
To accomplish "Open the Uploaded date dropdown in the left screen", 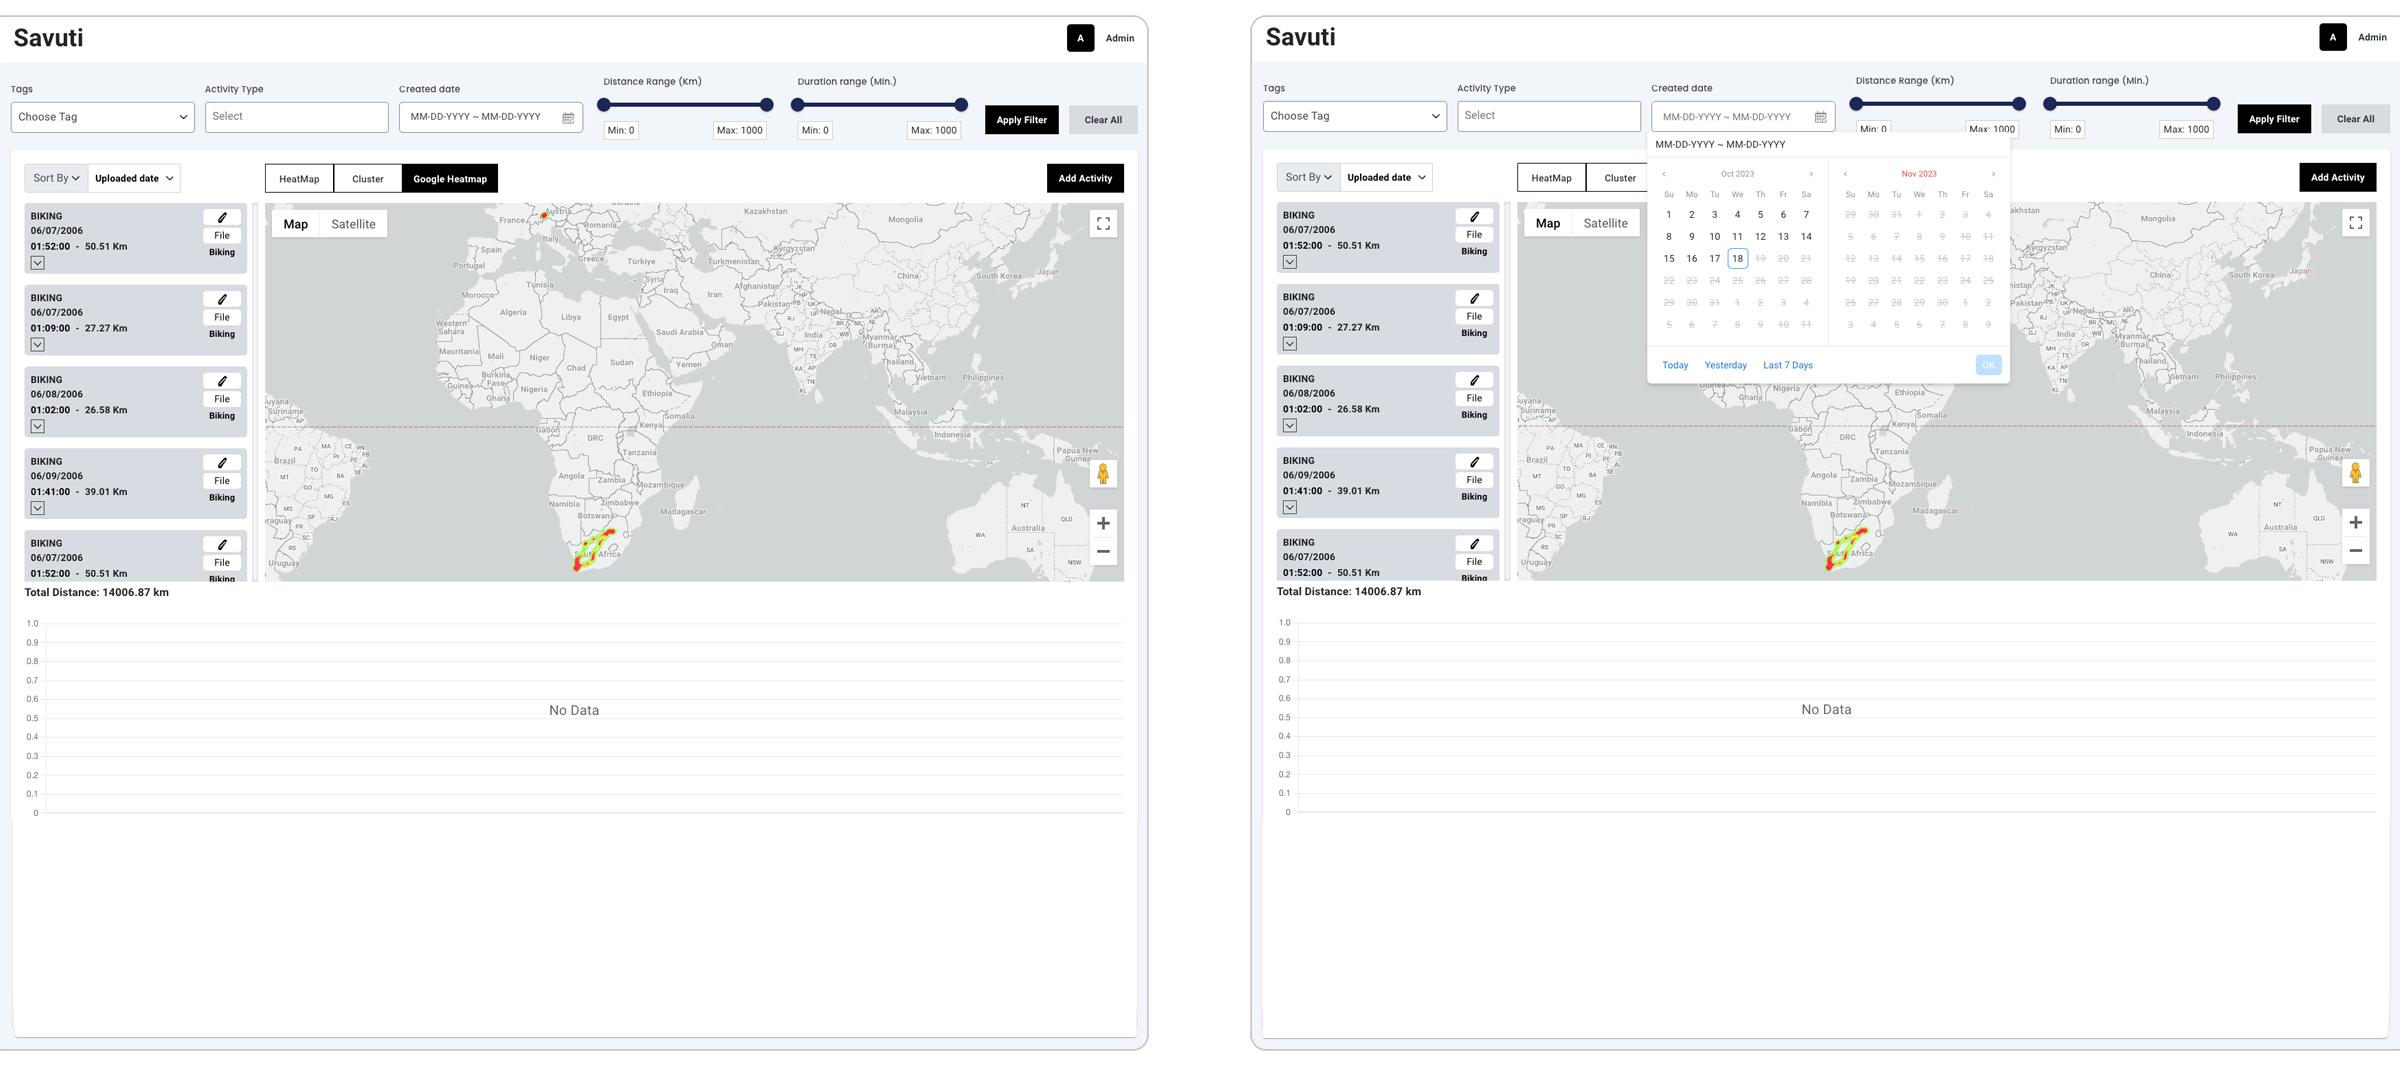I will click(134, 178).
